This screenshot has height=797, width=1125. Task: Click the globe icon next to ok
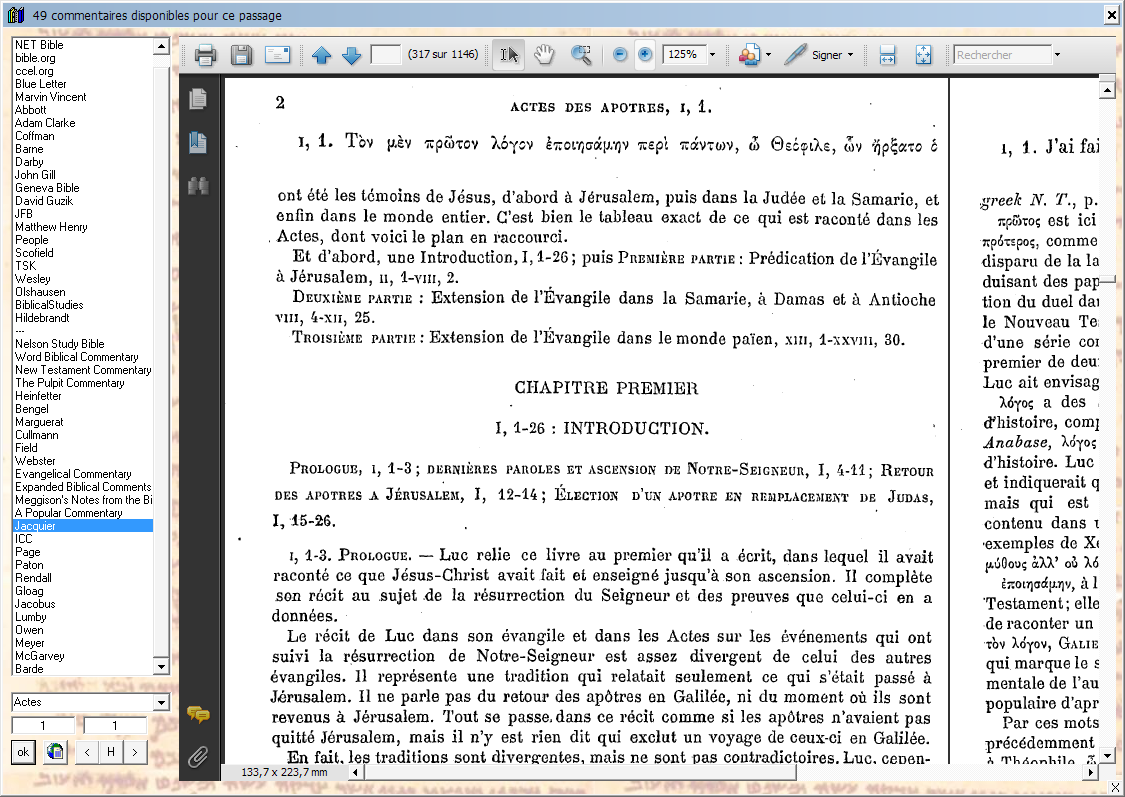point(55,752)
